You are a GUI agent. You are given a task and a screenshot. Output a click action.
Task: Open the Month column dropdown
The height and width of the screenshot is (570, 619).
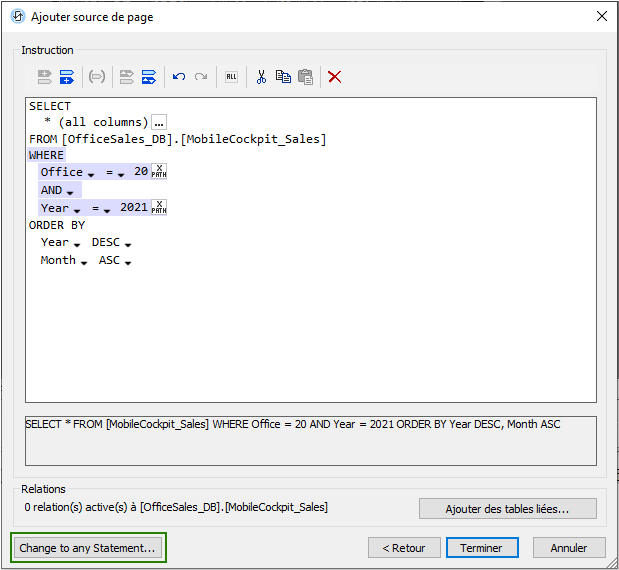pos(84,262)
